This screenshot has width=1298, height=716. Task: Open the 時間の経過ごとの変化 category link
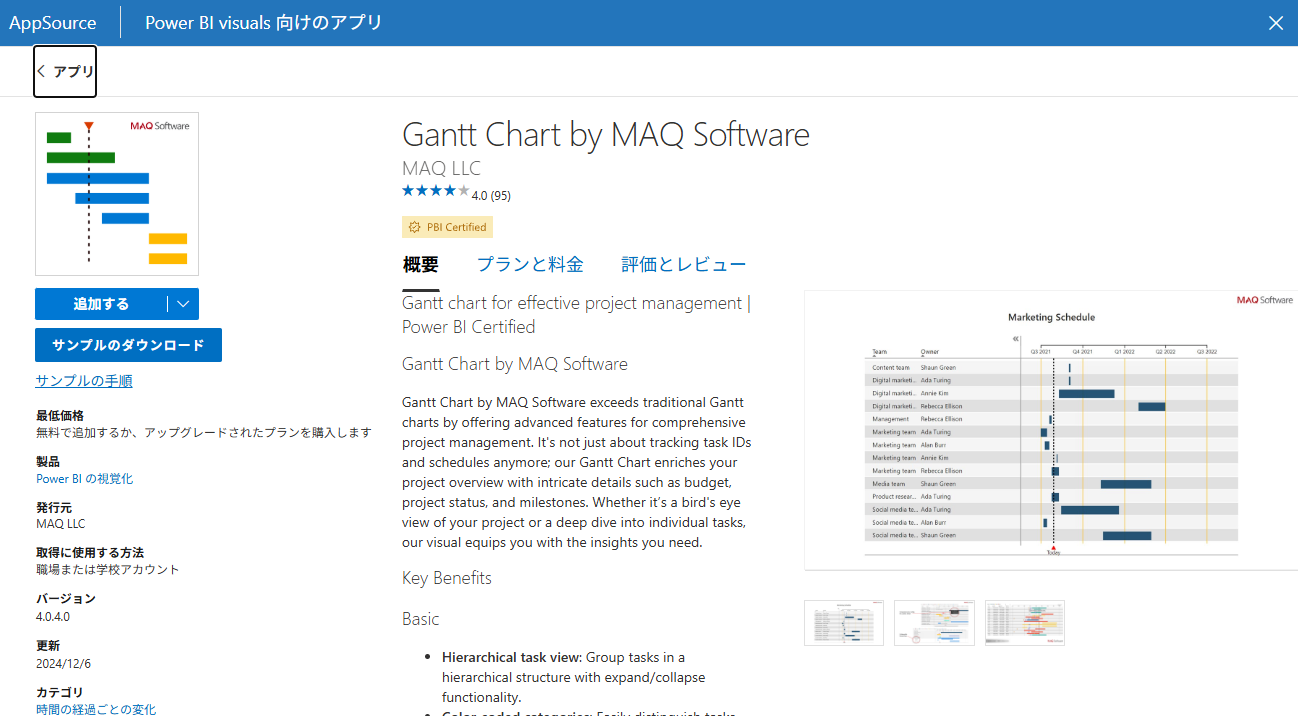[96, 709]
